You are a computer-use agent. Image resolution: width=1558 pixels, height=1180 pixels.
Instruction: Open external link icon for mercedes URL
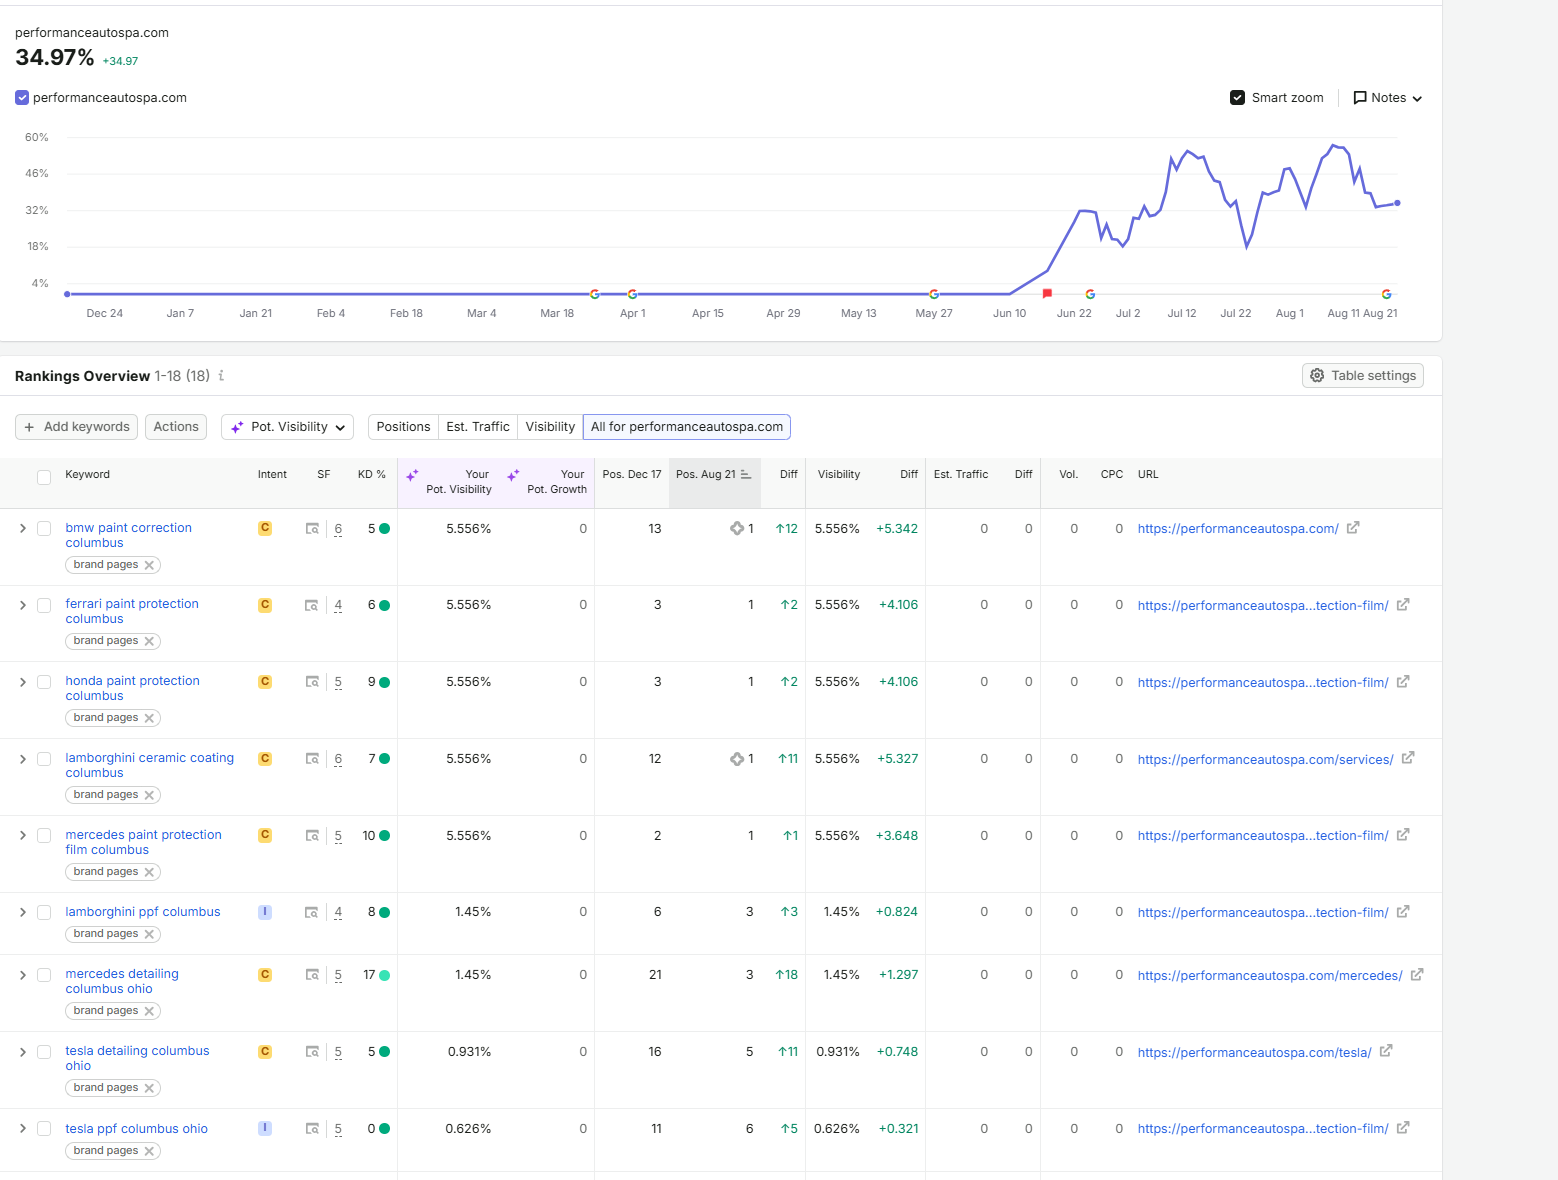pyautogui.click(x=1417, y=975)
